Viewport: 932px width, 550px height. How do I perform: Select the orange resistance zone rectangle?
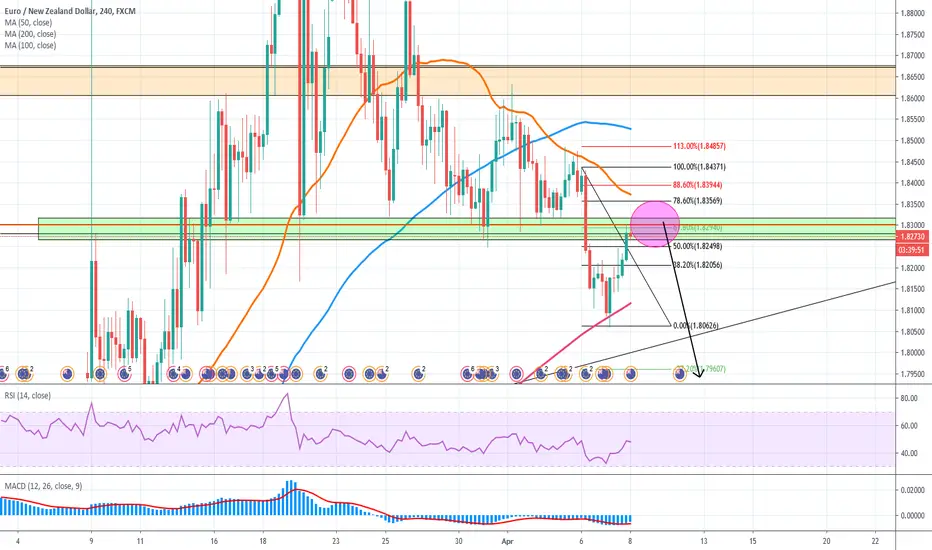(x=448, y=81)
